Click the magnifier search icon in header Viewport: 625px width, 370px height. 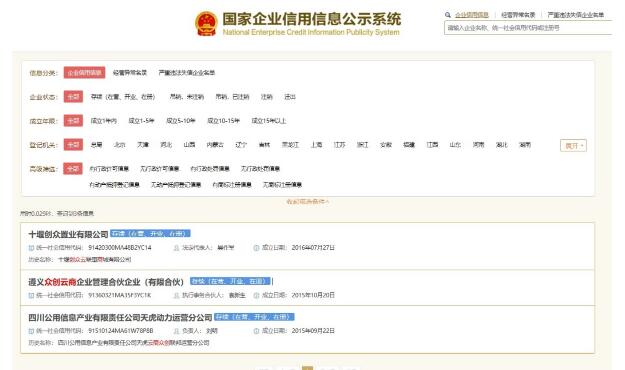pyautogui.click(x=448, y=15)
